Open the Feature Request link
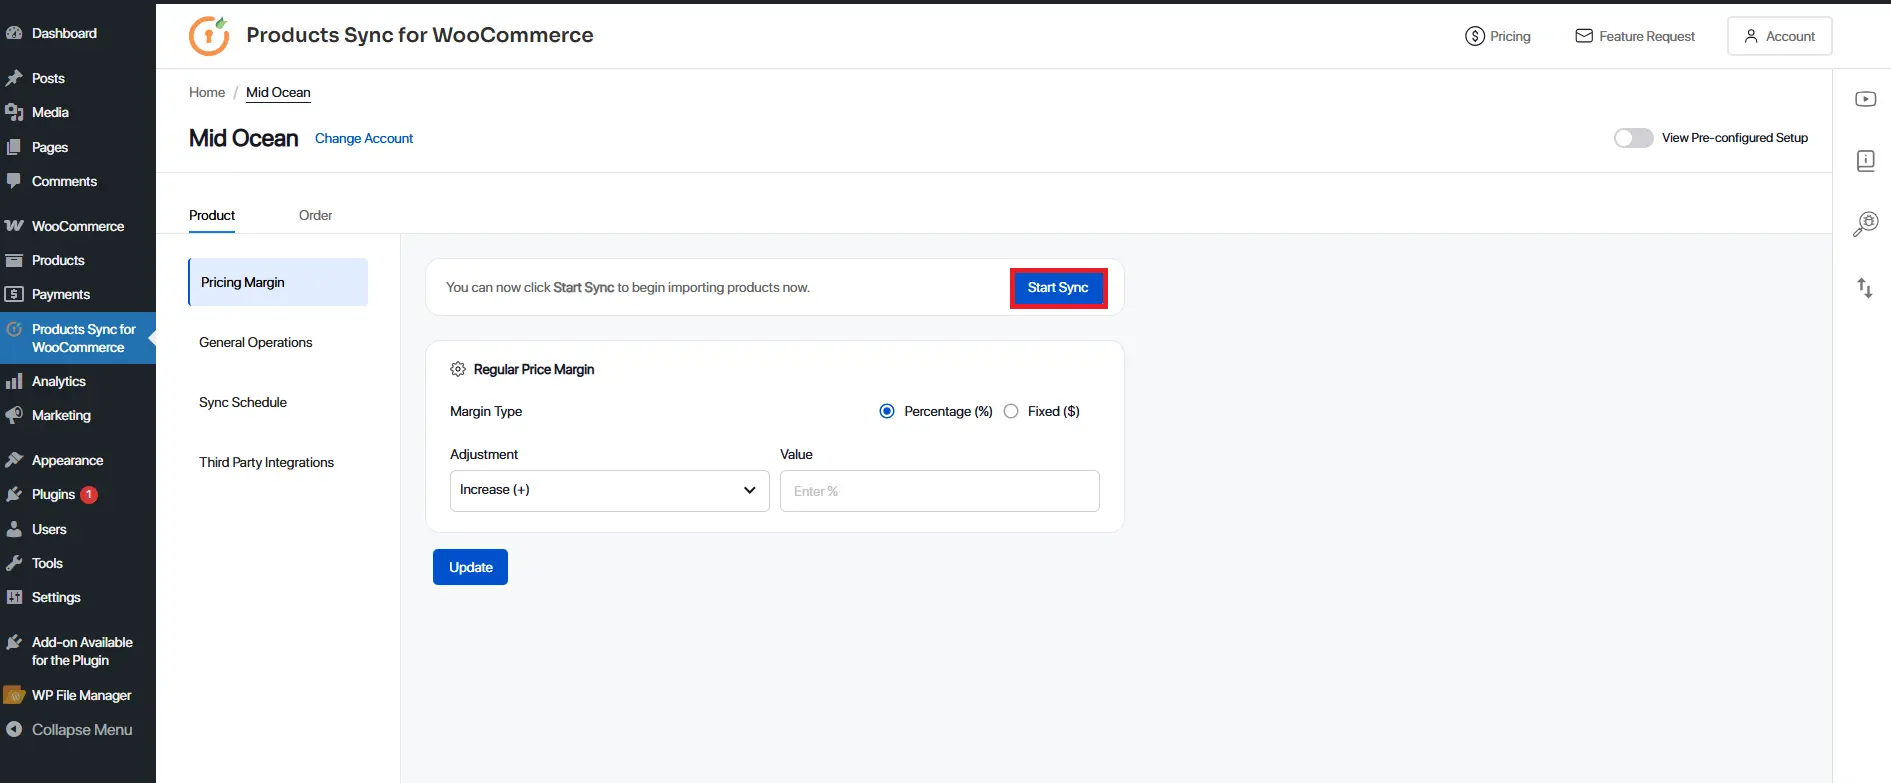This screenshot has width=1891, height=783. coord(1635,36)
